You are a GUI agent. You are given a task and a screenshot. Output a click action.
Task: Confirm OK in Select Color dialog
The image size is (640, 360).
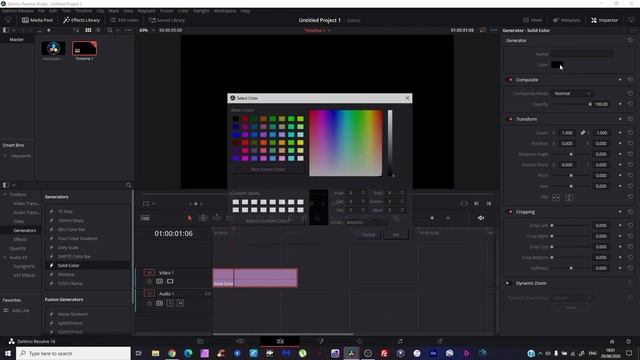coord(396,235)
